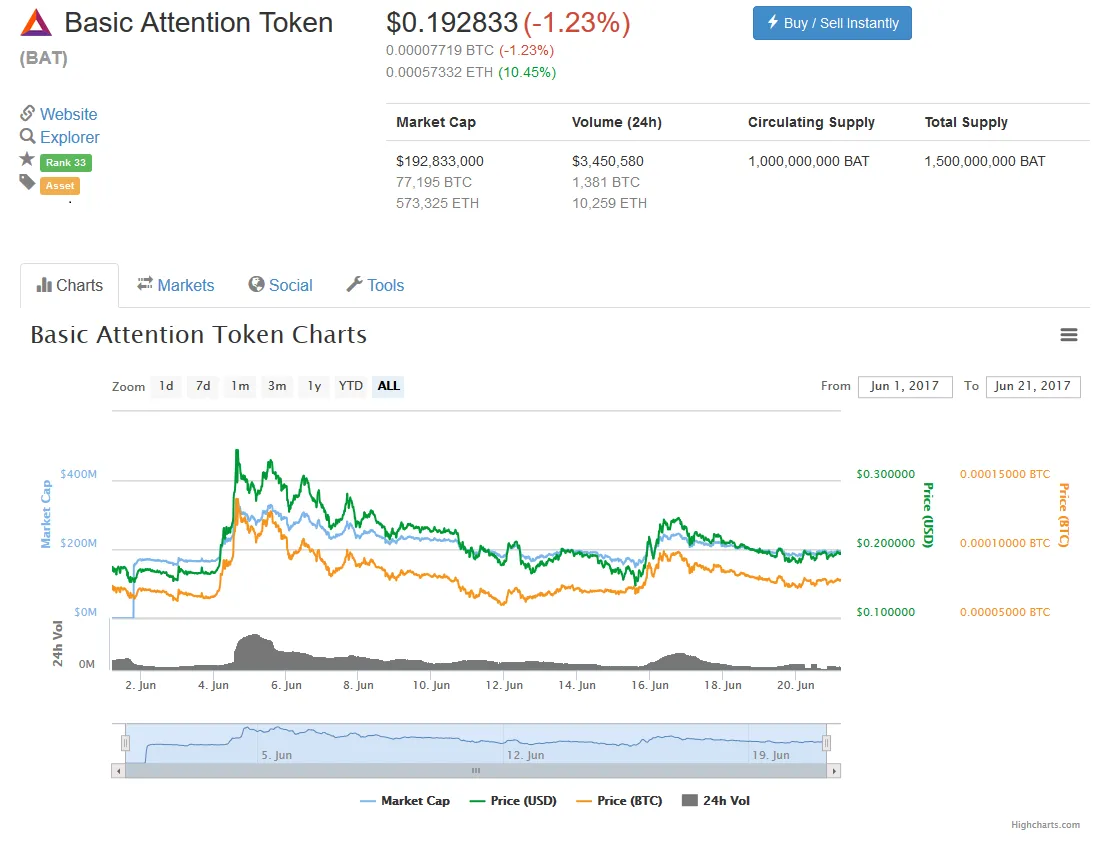Open the Website link
Screen dimensions: 1103x847
[x=68, y=114]
